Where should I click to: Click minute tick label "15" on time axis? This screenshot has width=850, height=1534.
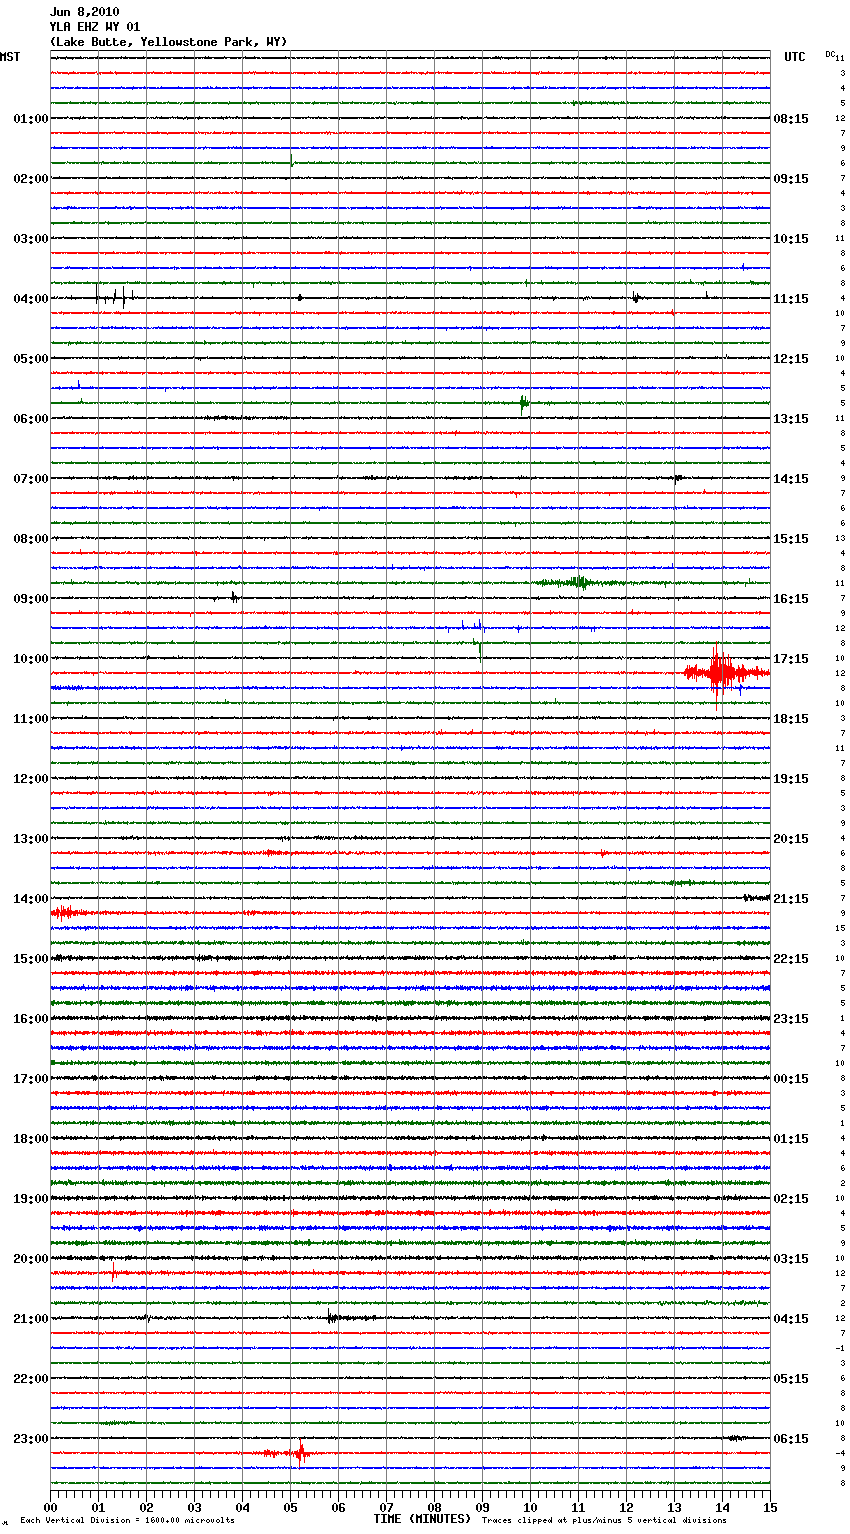pos(770,1507)
